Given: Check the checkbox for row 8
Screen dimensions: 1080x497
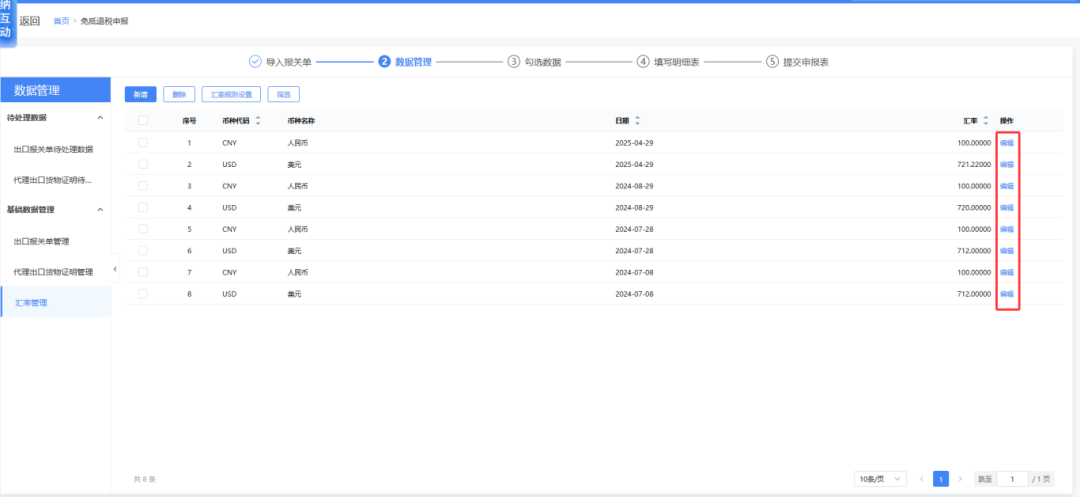Looking at the screenshot, I should 143,293.
